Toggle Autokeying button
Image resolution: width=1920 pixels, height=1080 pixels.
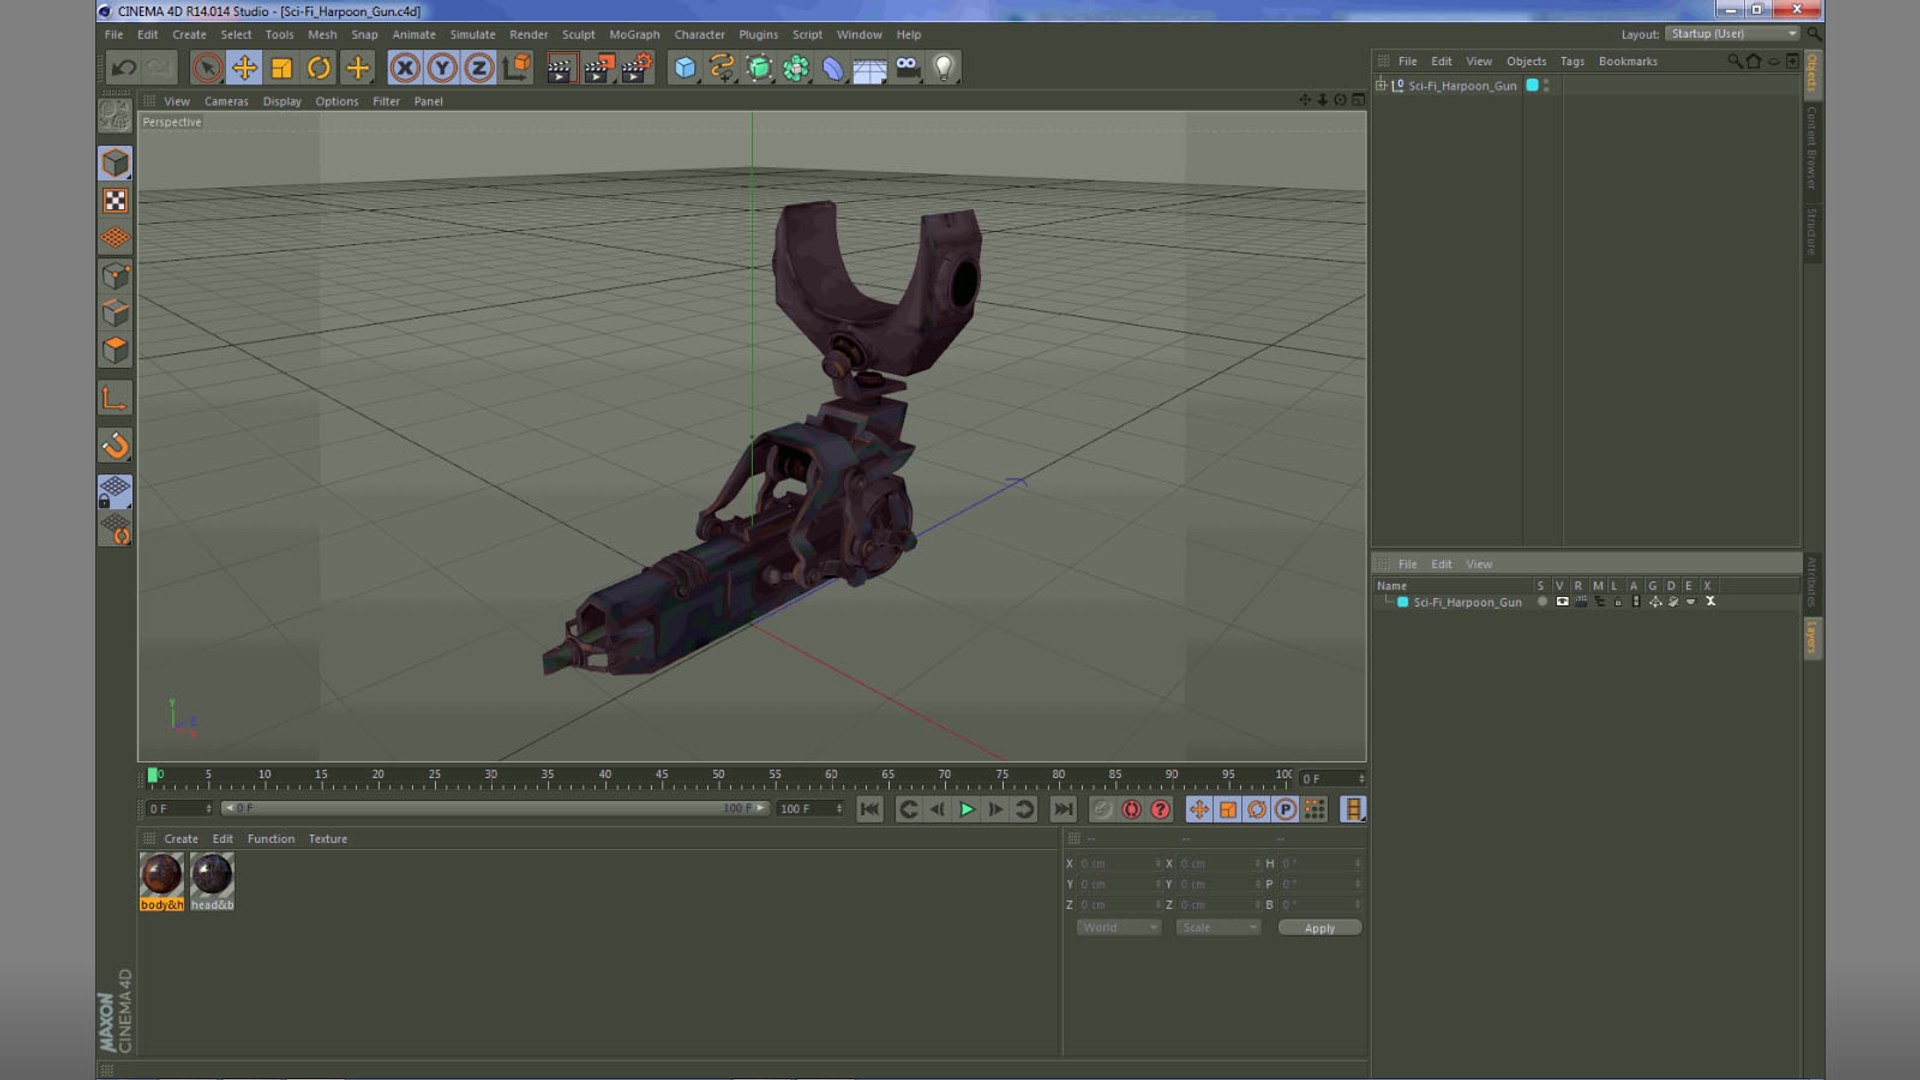click(x=1132, y=809)
